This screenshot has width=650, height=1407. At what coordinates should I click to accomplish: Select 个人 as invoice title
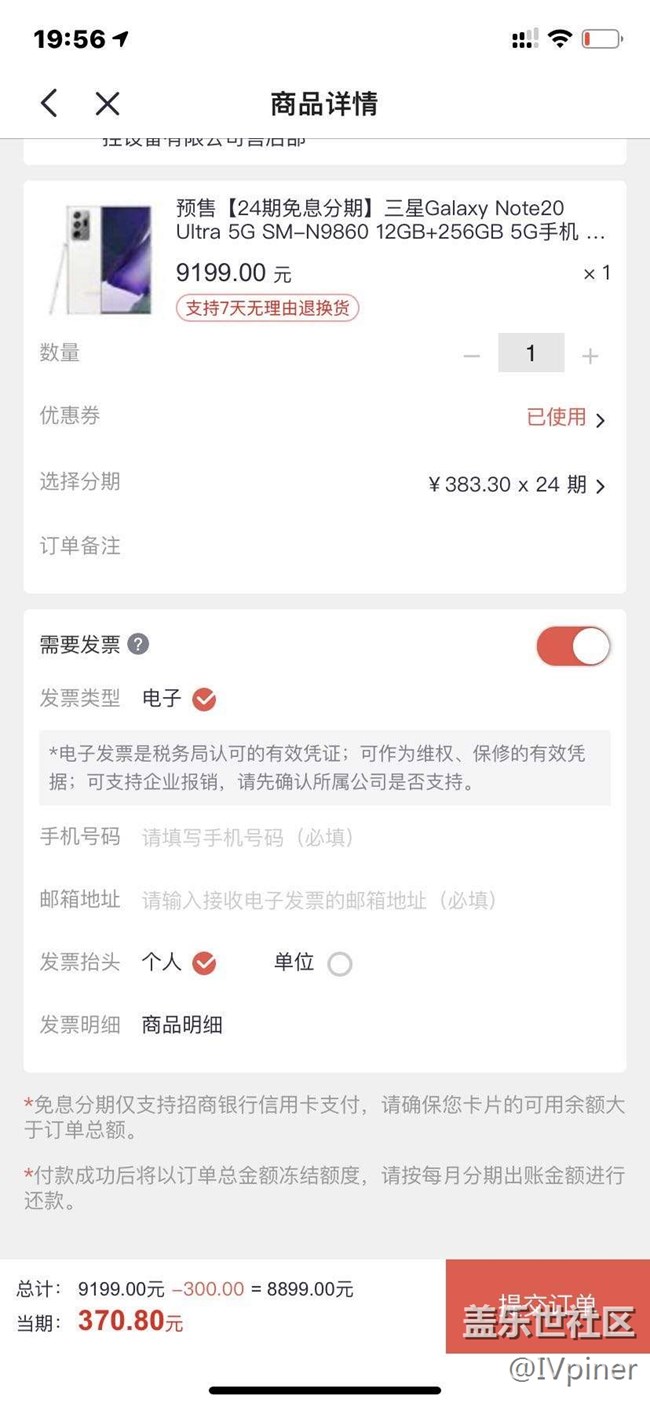click(204, 963)
